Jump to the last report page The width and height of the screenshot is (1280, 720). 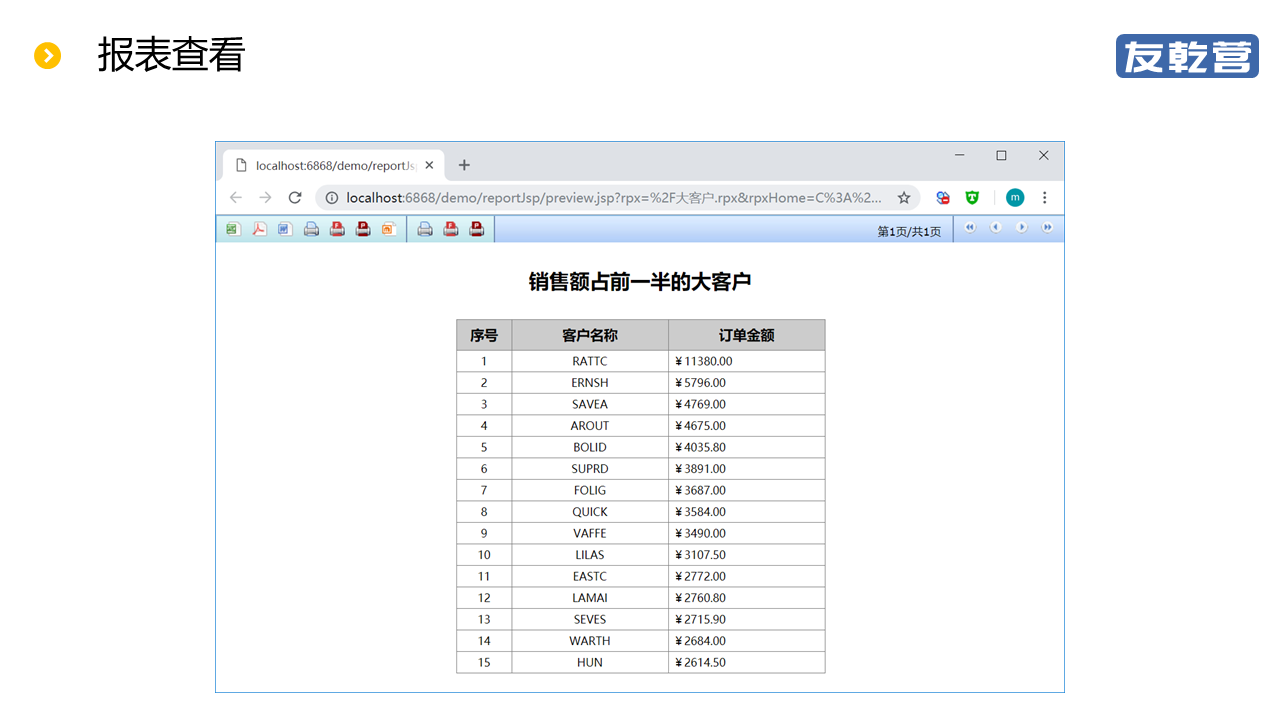click(1047, 228)
